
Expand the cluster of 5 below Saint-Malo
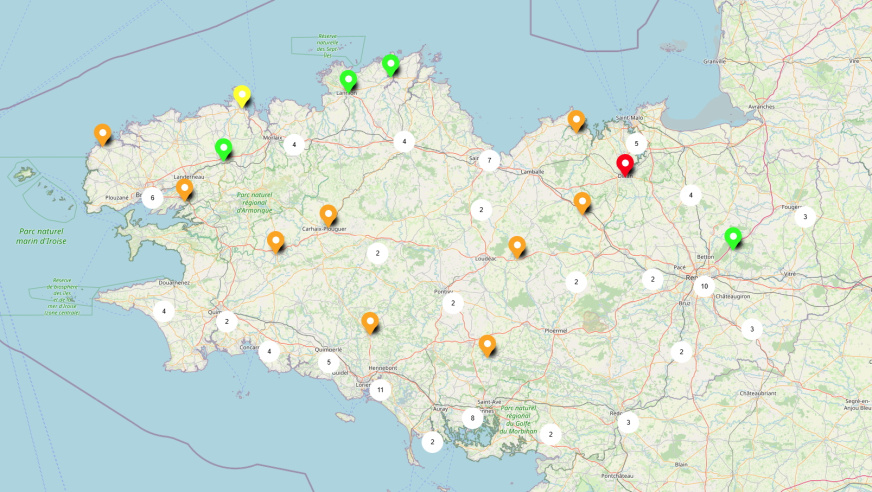635,144
